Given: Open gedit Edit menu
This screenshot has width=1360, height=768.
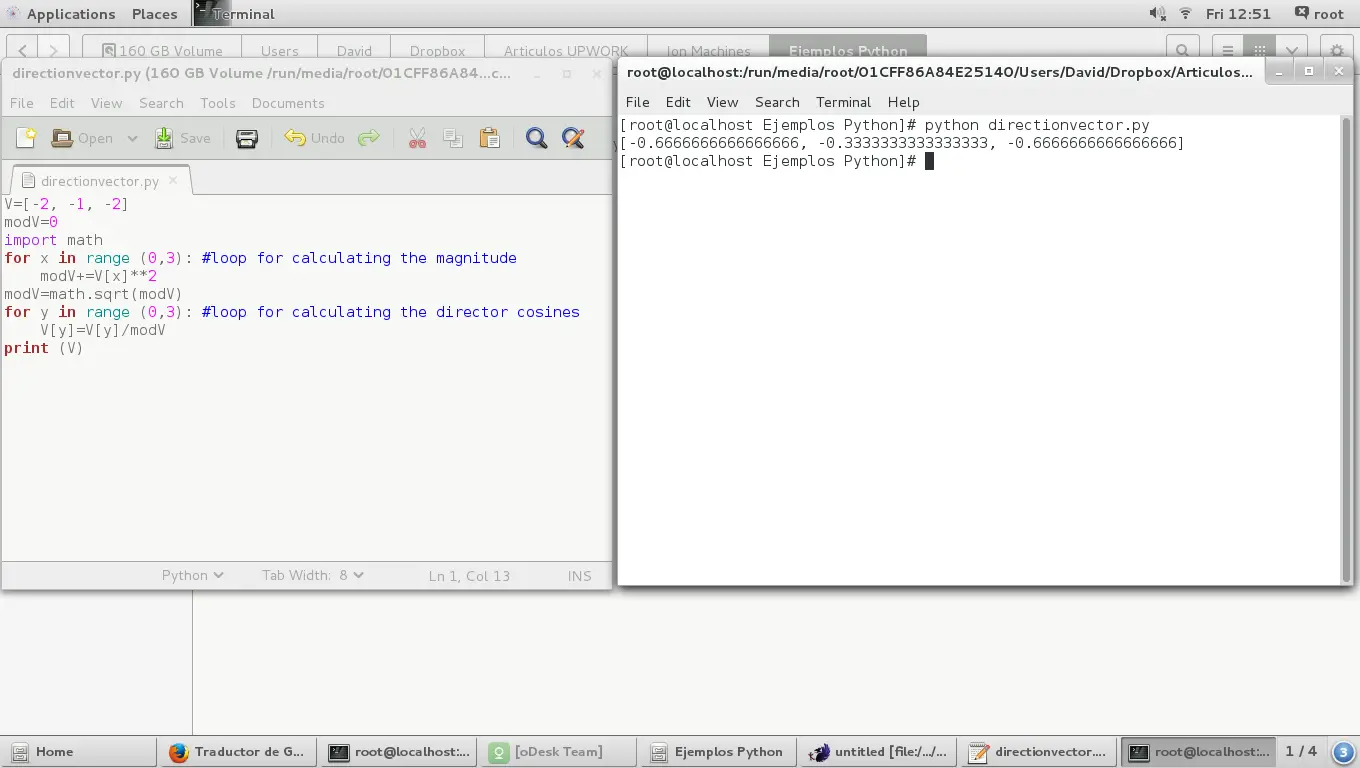Looking at the screenshot, I should tap(62, 103).
